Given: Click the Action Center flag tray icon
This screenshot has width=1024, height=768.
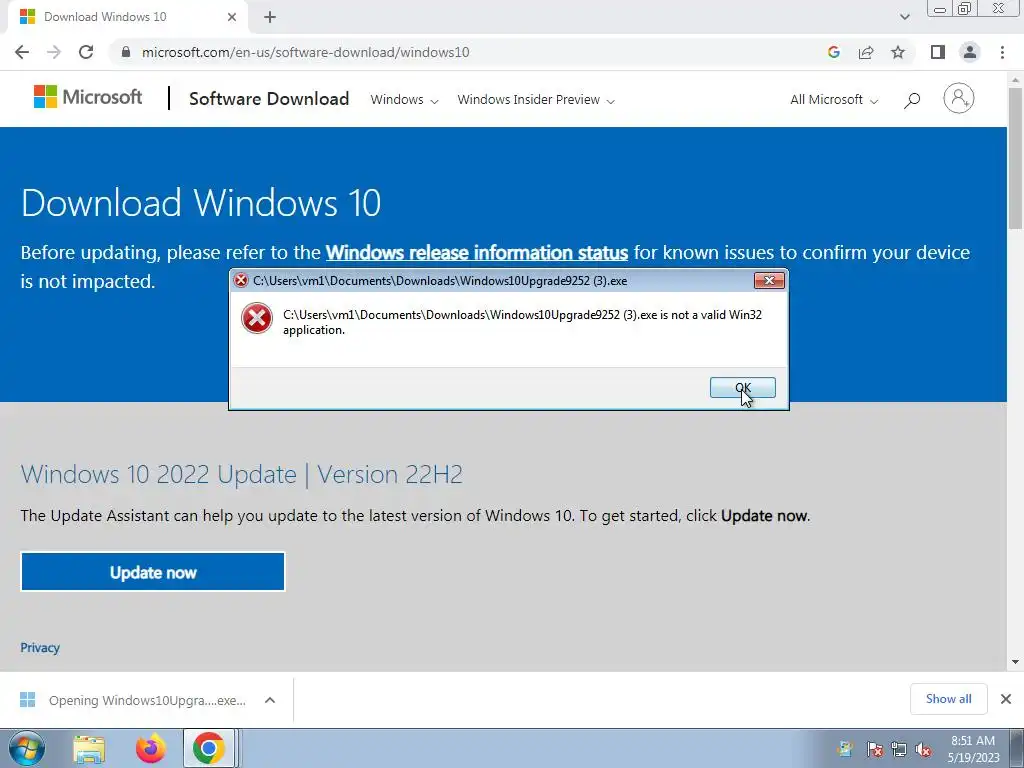Looking at the screenshot, I should click(875, 750).
